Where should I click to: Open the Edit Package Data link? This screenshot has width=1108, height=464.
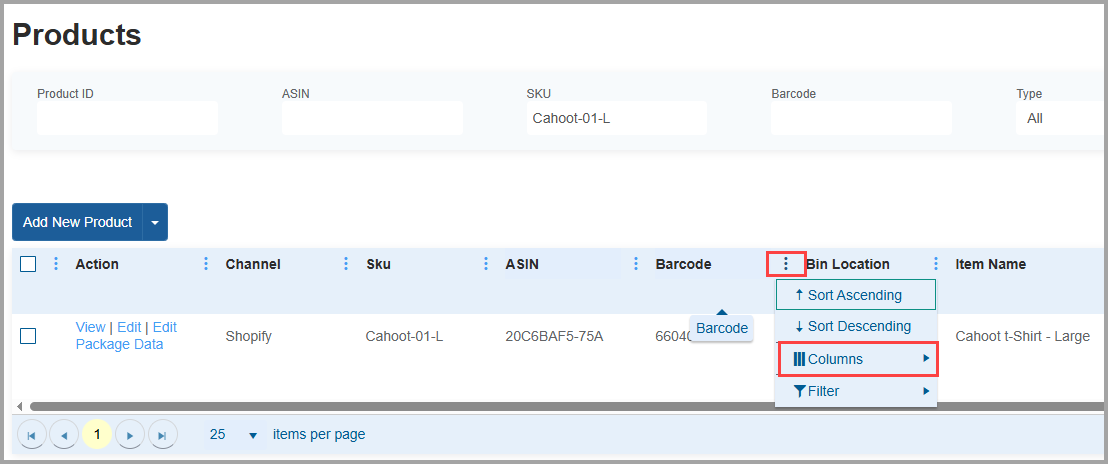click(x=126, y=336)
